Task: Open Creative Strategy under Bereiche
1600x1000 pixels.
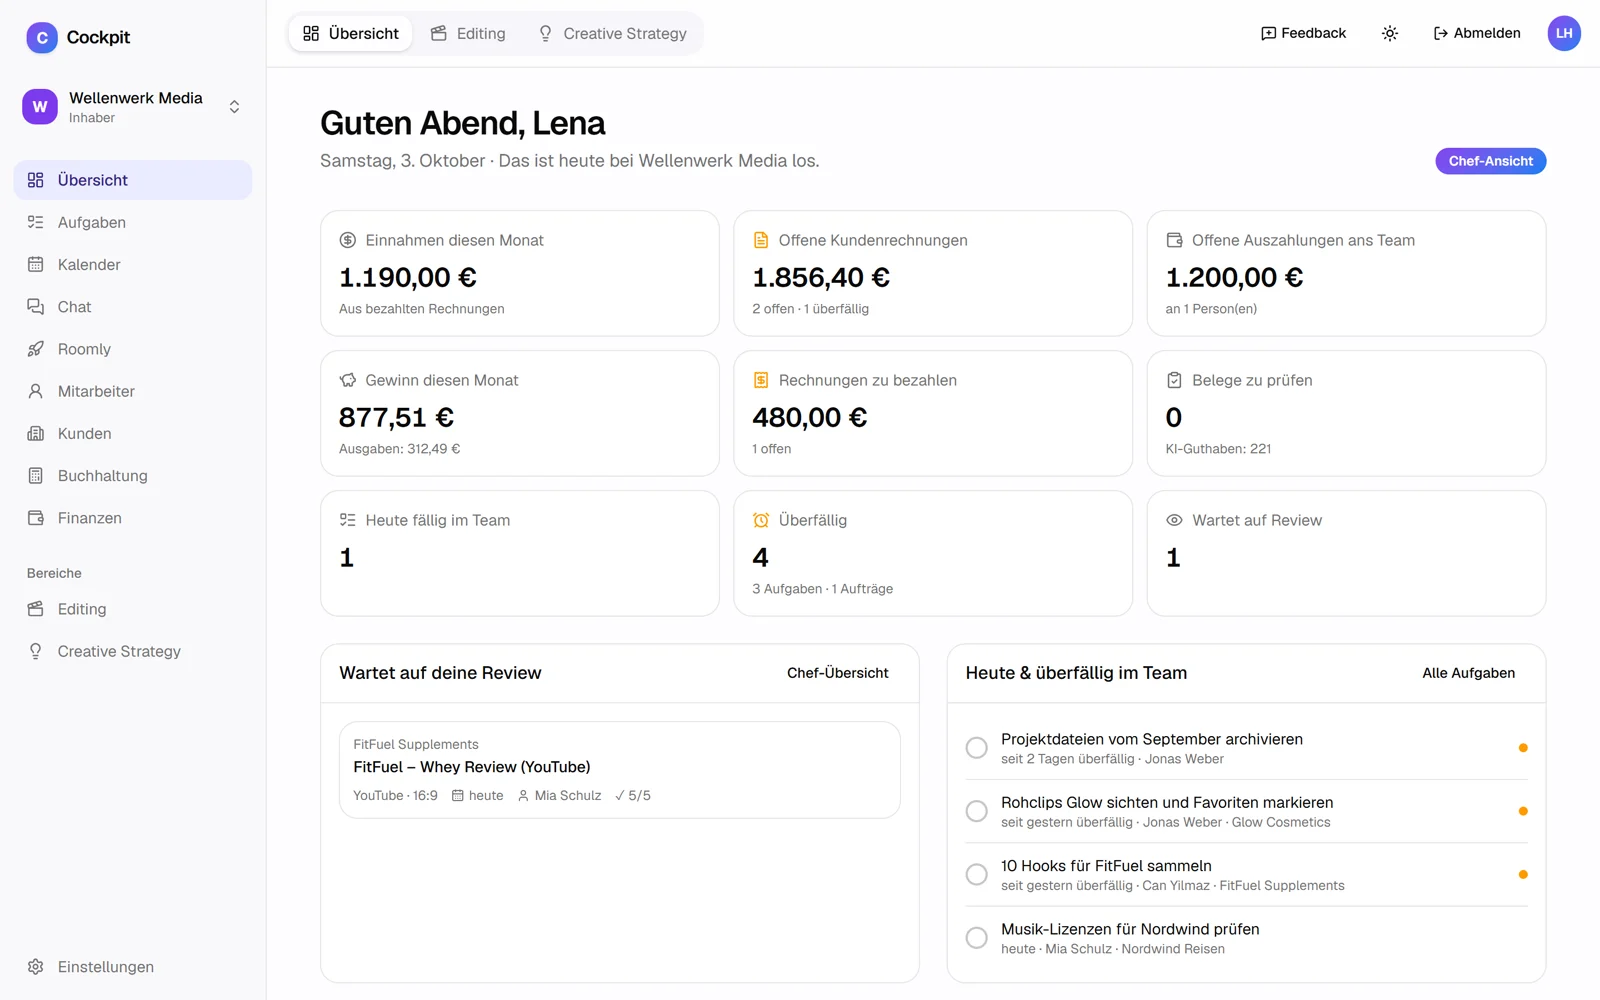Action: click(133, 651)
